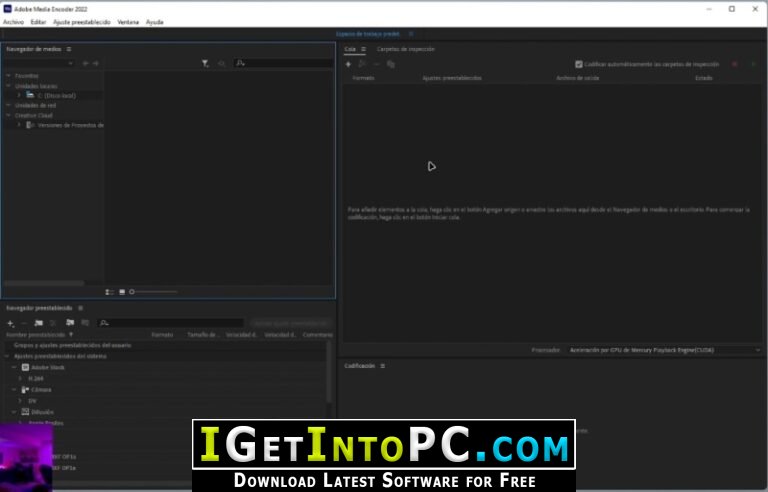This screenshot has width=768, height=492.
Task: Select C: (Disco local) drive icon
Action: pyautogui.click(x=30, y=95)
